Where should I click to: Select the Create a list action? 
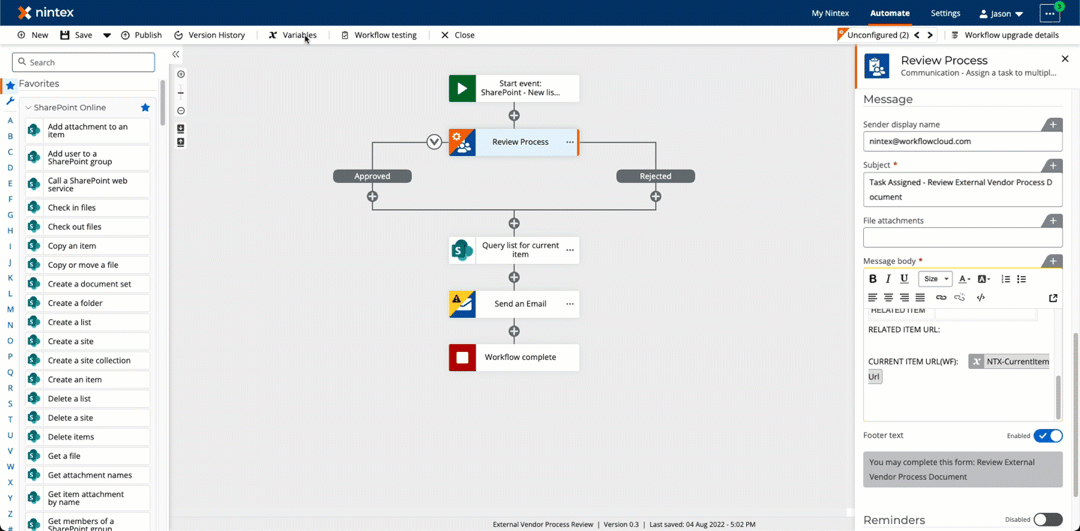coord(87,322)
